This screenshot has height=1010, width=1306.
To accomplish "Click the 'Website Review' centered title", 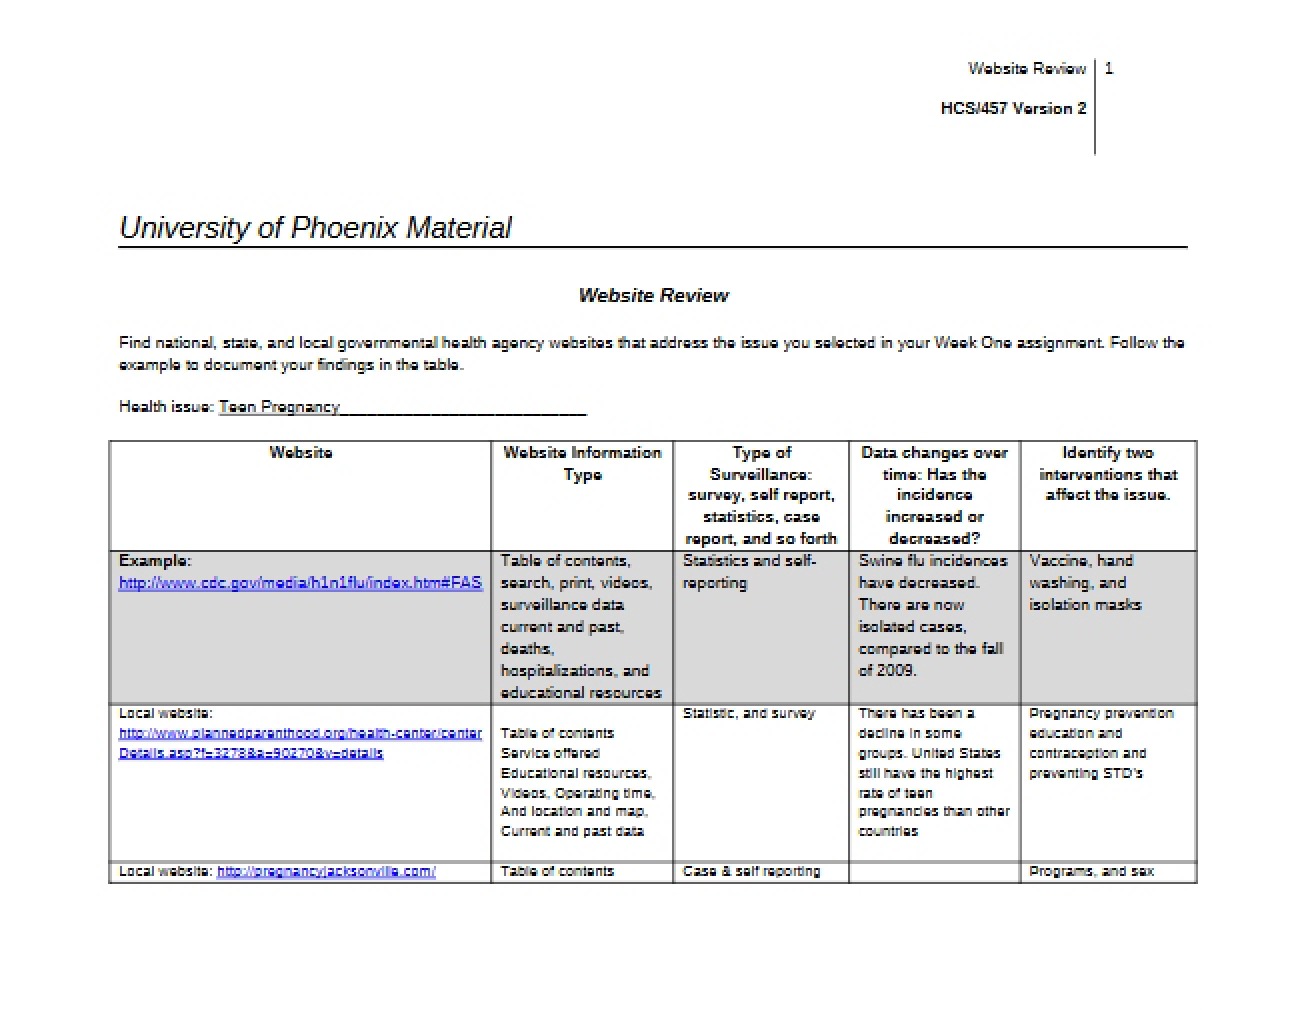I will point(653,296).
